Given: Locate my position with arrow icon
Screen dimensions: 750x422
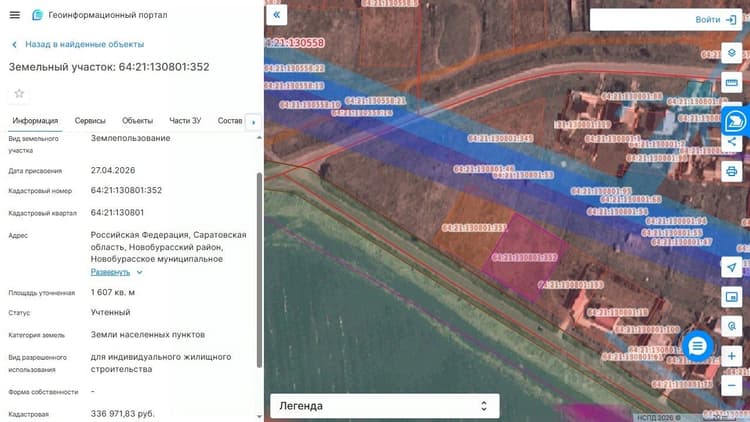Looking at the screenshot, I should (731, 267).
